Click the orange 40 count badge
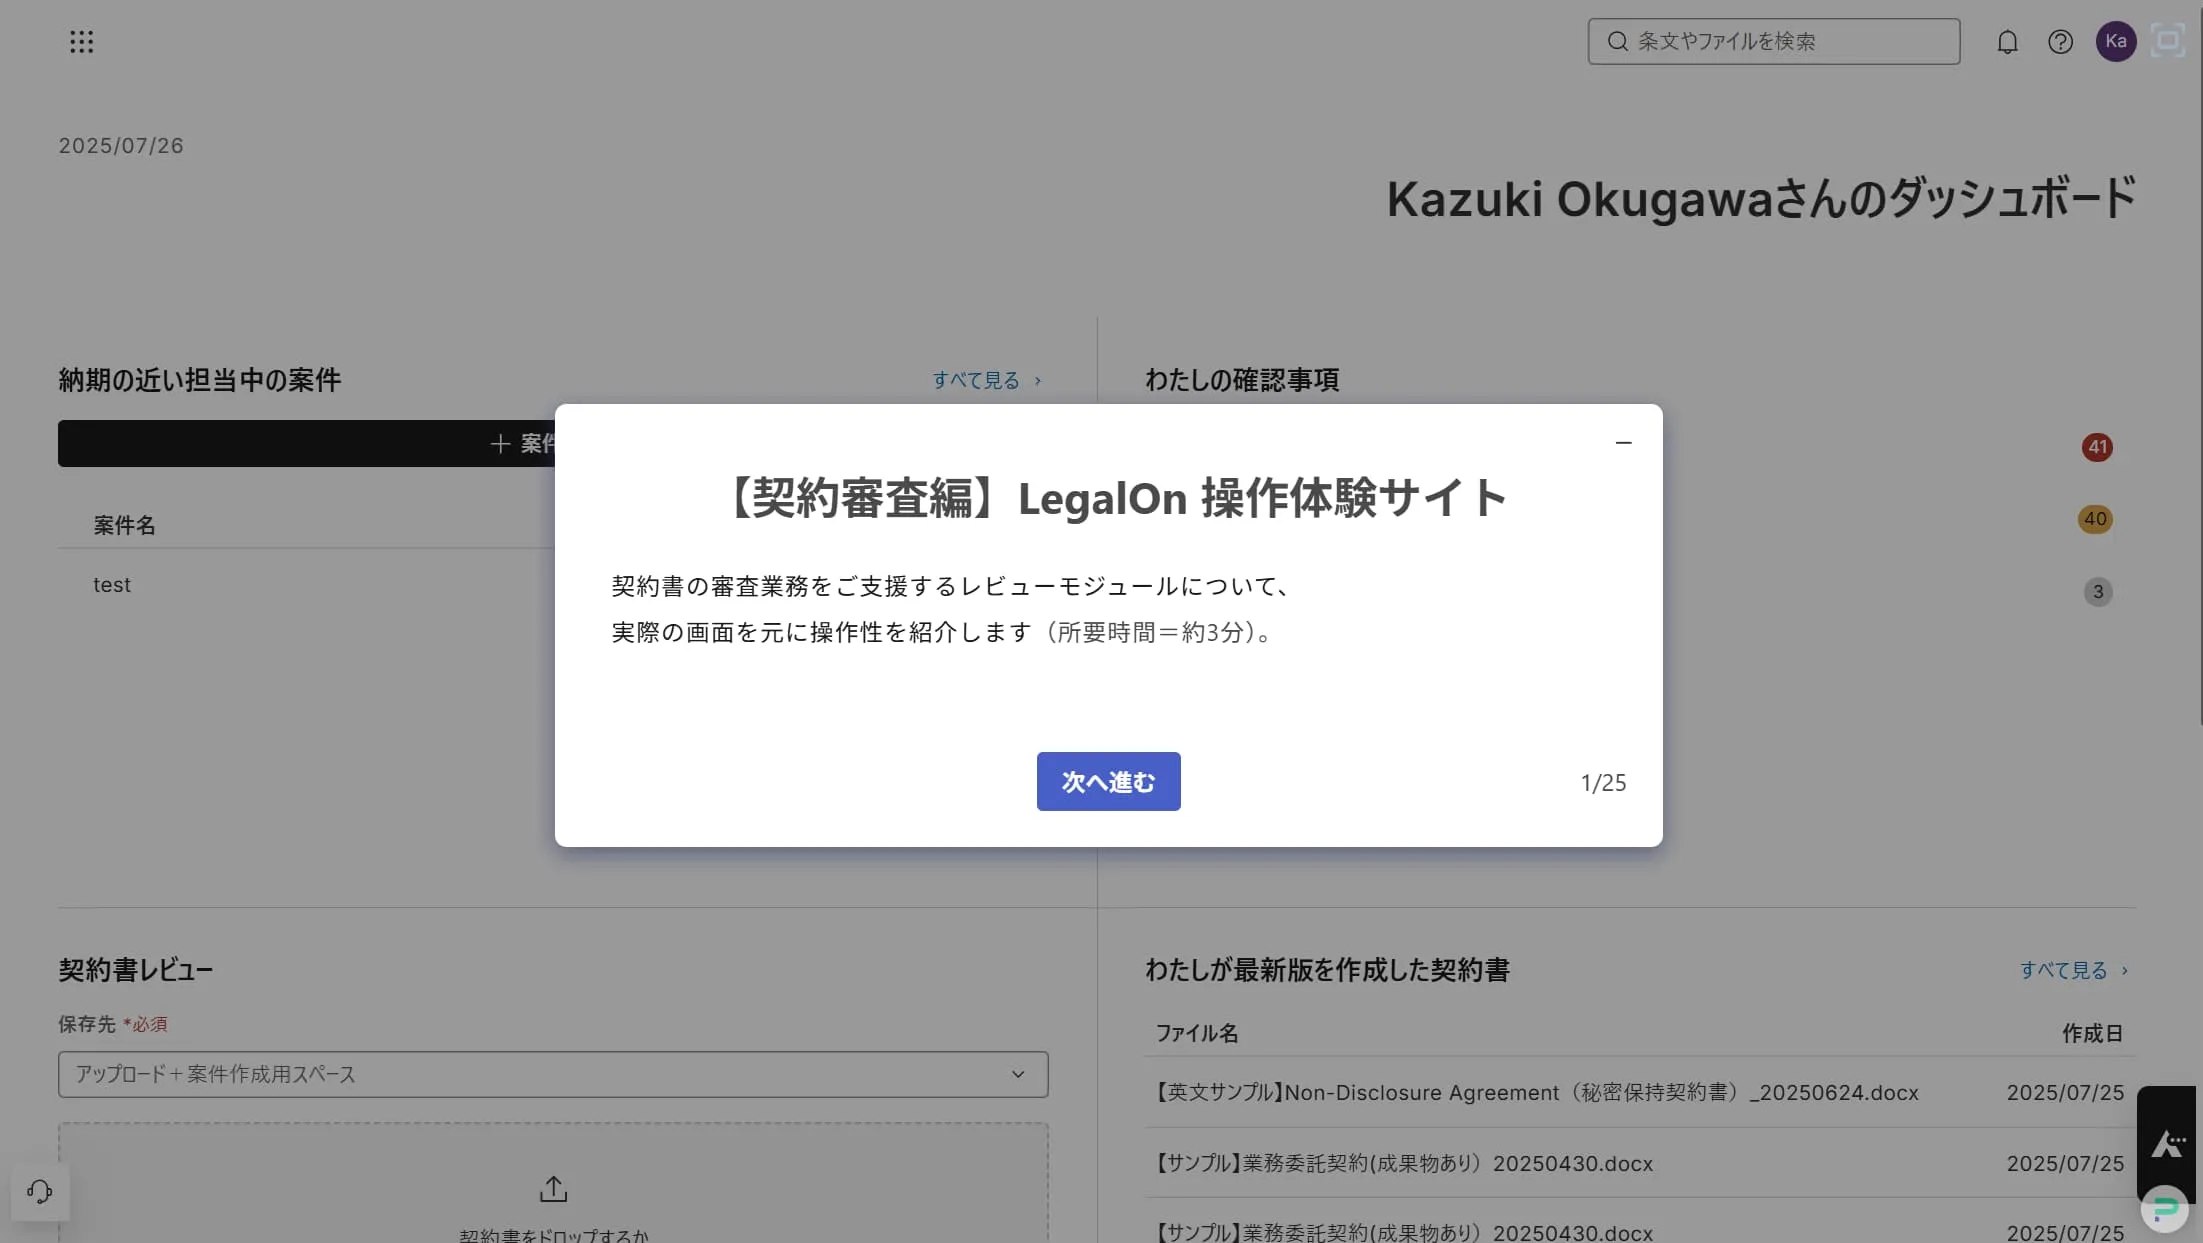The width and height of the screenshot is (2203, 1243). coord(2095,519)
